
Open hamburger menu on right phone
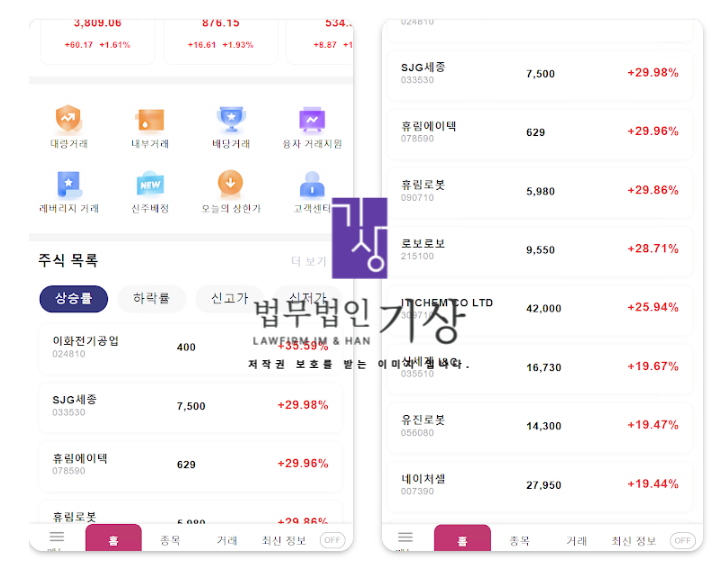coord(405,537)
